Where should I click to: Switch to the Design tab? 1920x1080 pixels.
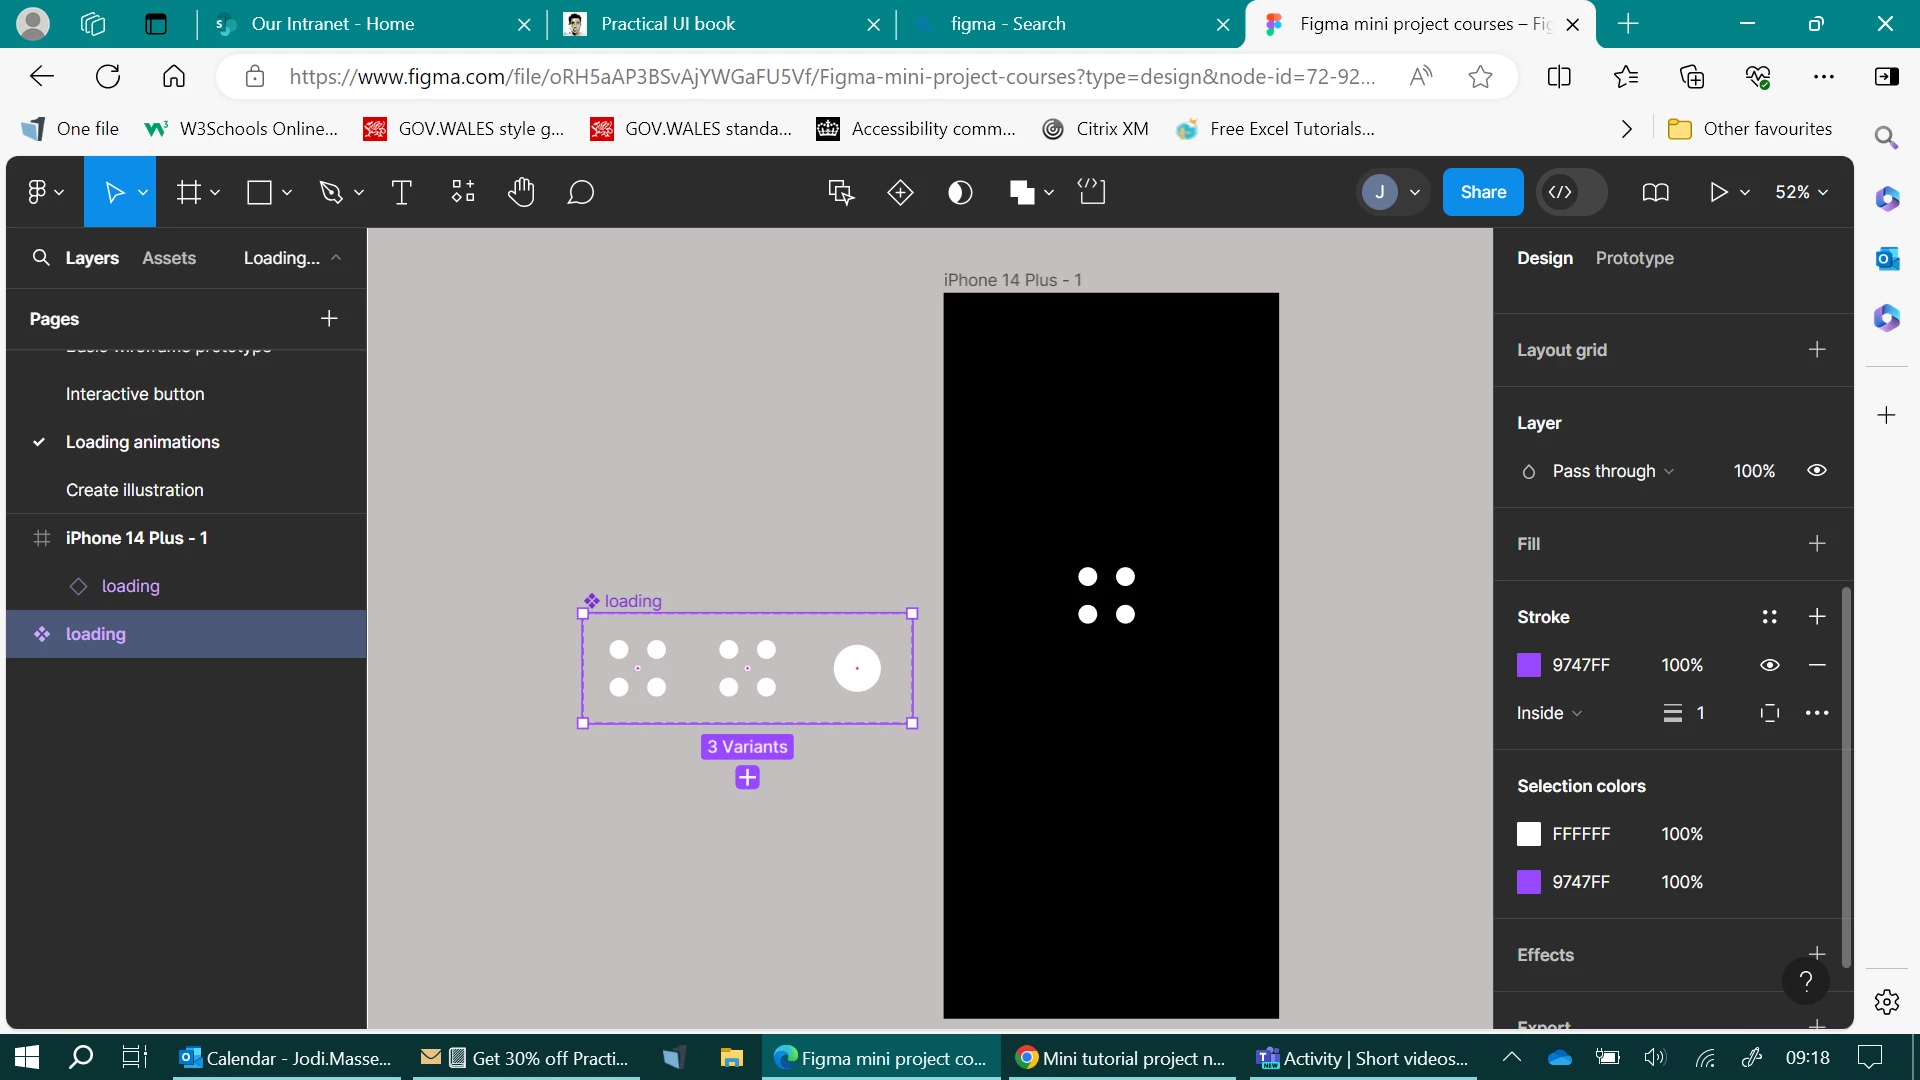click(1544, 258)
